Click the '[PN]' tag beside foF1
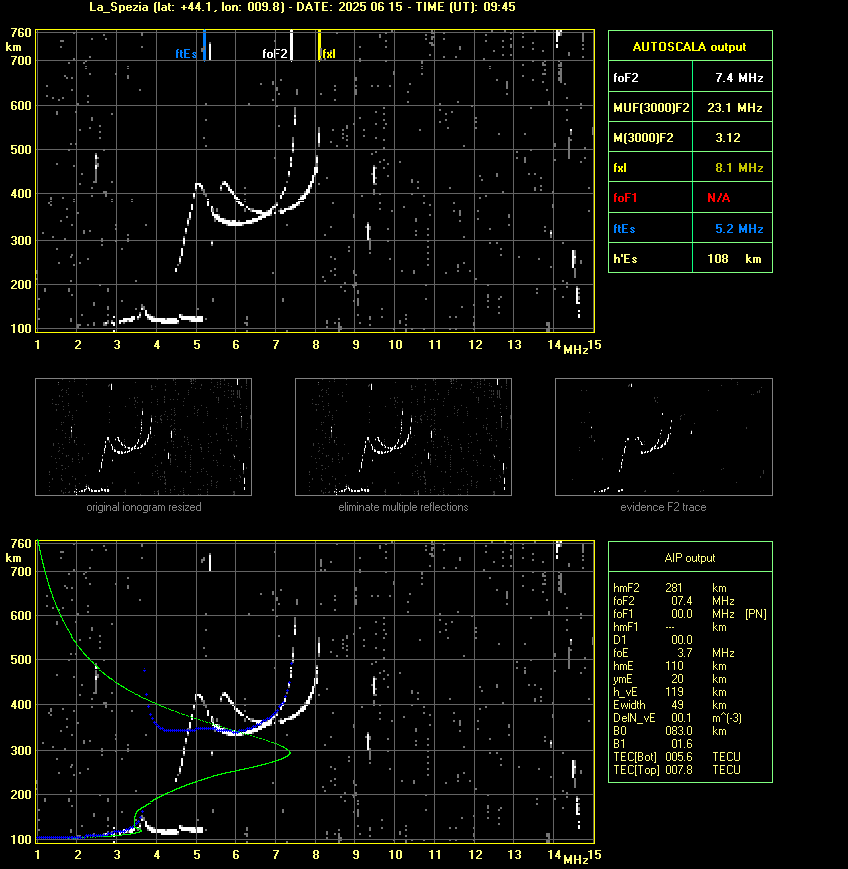 (756, 614)
